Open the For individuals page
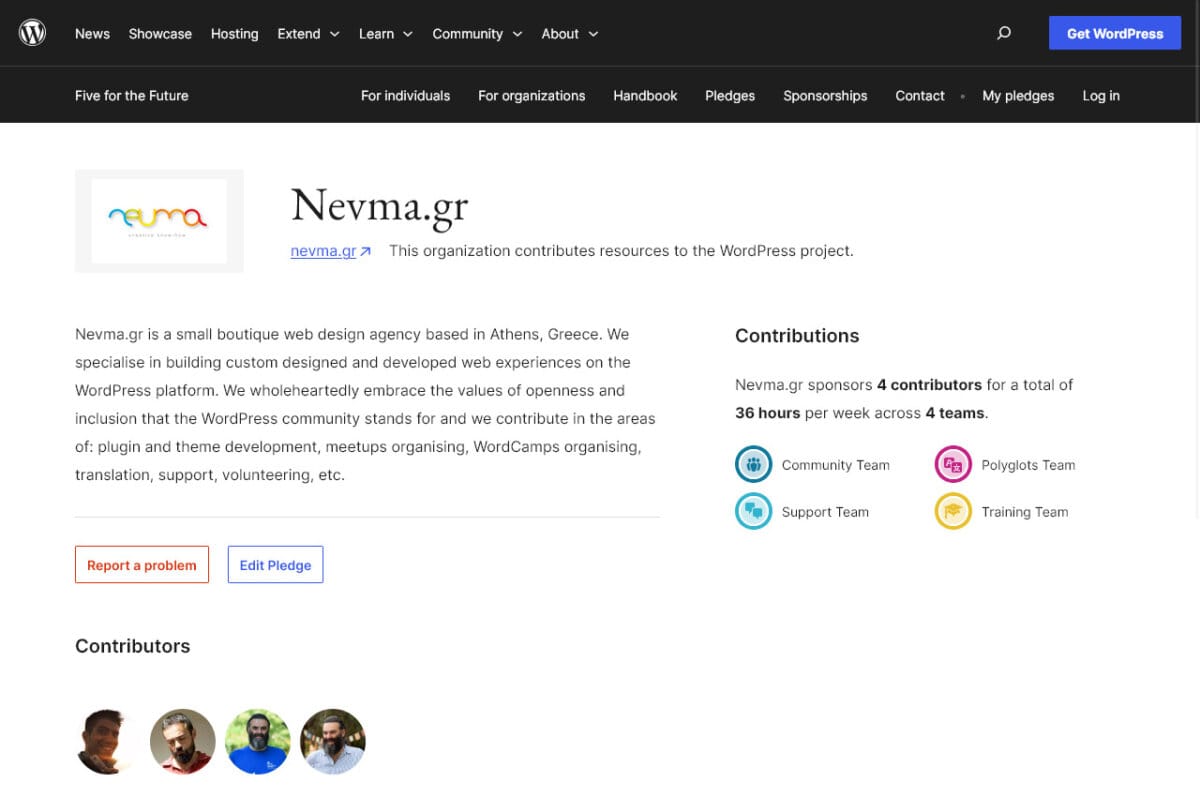The height and width of the screenshot is (797, 1200). point(405,96)
